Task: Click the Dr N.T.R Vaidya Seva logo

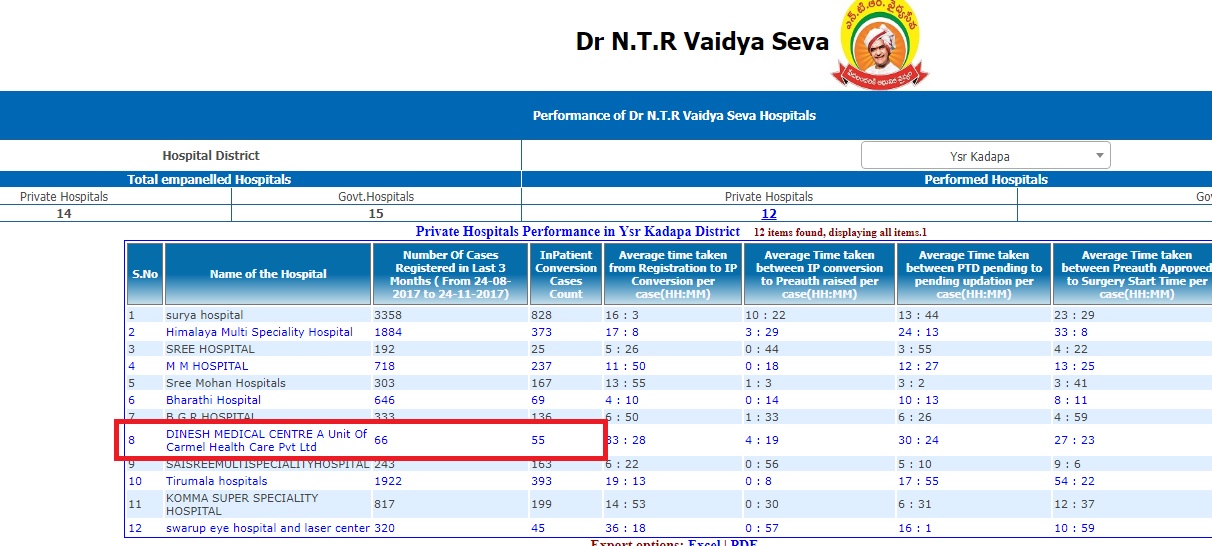Action: (x=879, y=45)
